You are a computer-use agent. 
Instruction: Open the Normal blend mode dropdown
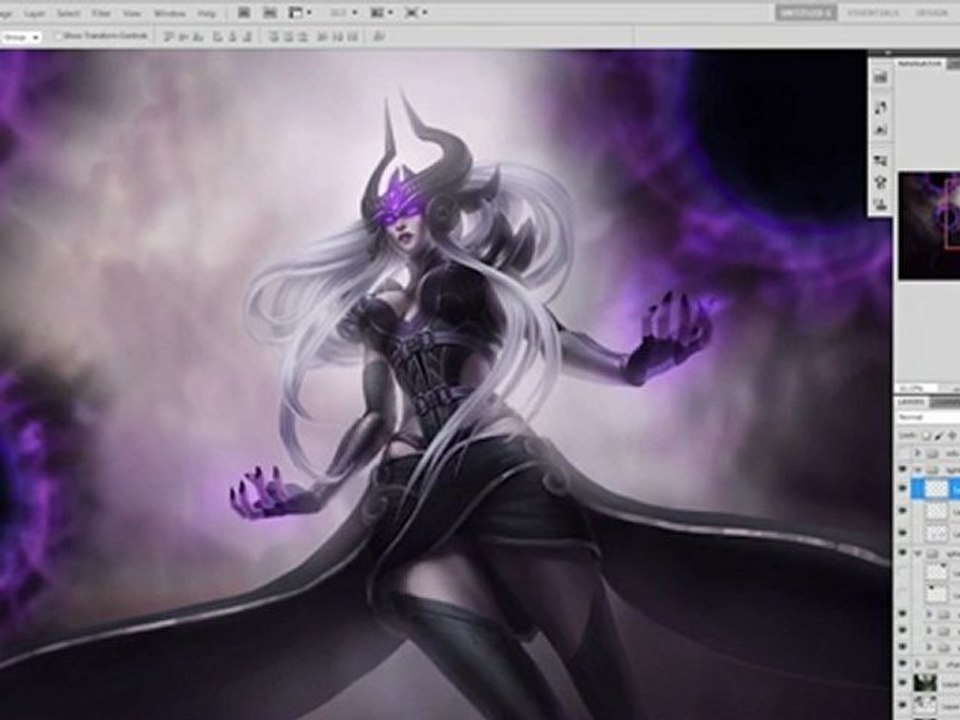pos(928,417)
